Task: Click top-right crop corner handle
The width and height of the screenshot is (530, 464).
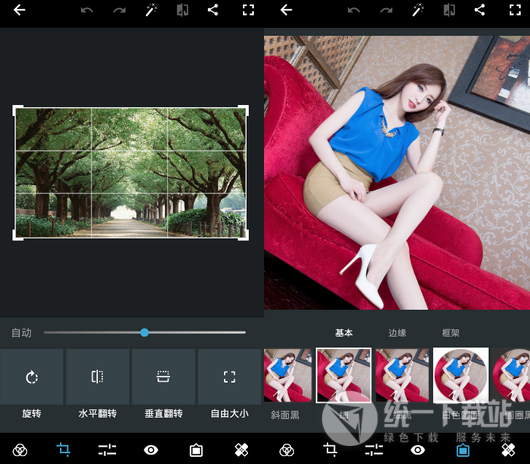Action: (245, 109)
